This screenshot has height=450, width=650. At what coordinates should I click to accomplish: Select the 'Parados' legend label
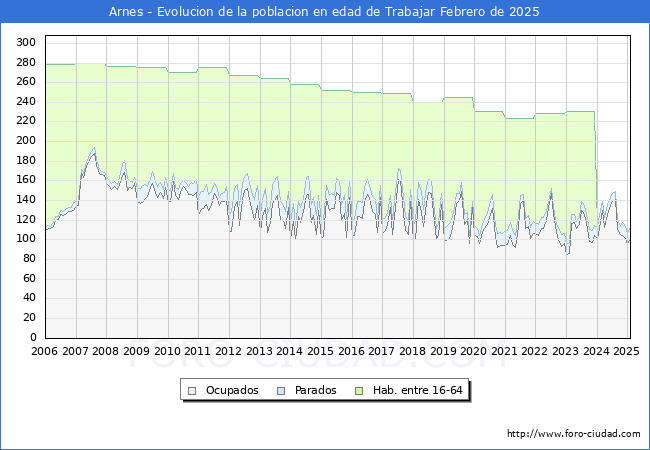(315, 390)
